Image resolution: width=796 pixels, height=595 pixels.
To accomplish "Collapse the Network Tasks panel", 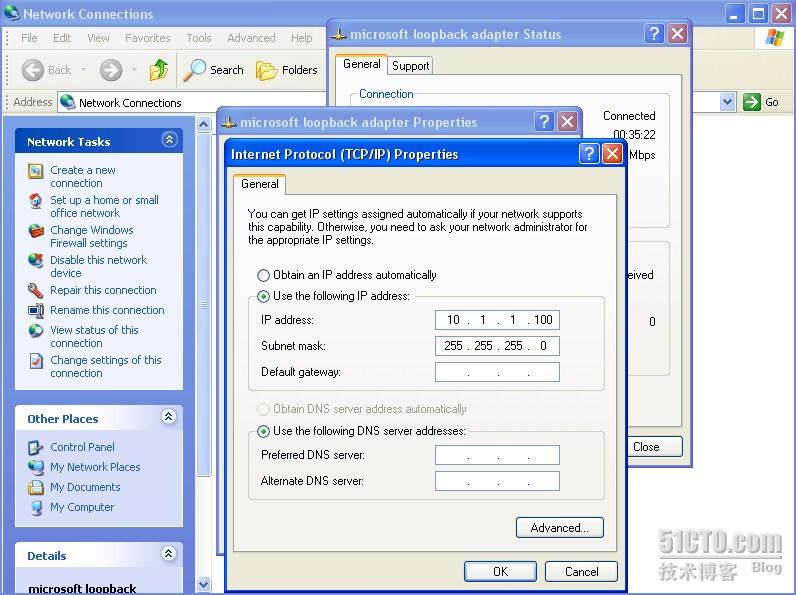I will 169,140.
